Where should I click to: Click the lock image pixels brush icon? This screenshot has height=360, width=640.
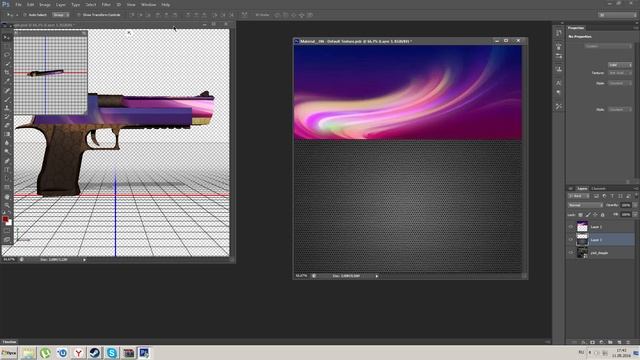pos(588,215)
